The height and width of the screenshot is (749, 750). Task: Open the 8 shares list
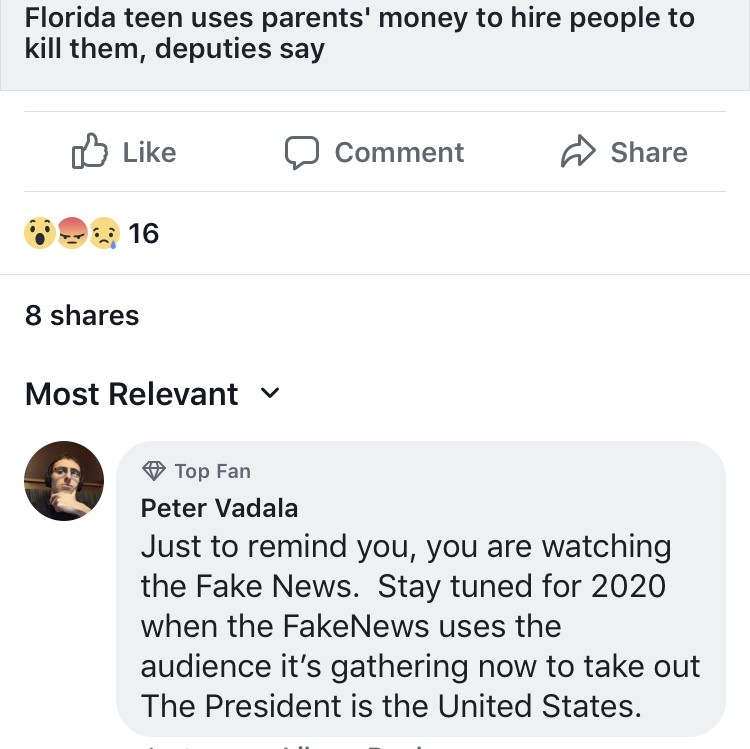tap(82, 315)
